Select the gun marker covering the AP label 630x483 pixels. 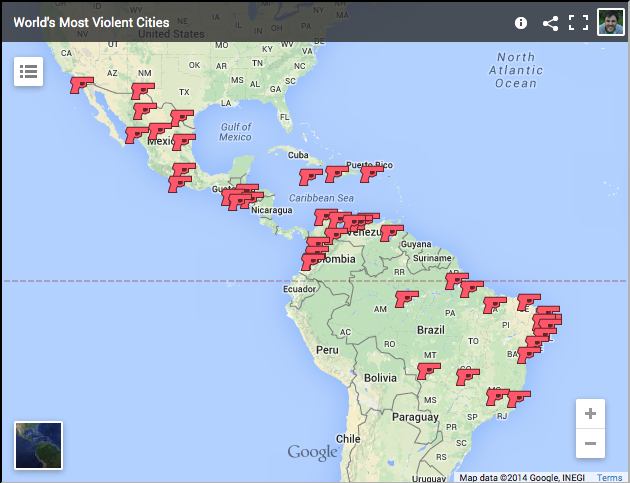point(456,281)
